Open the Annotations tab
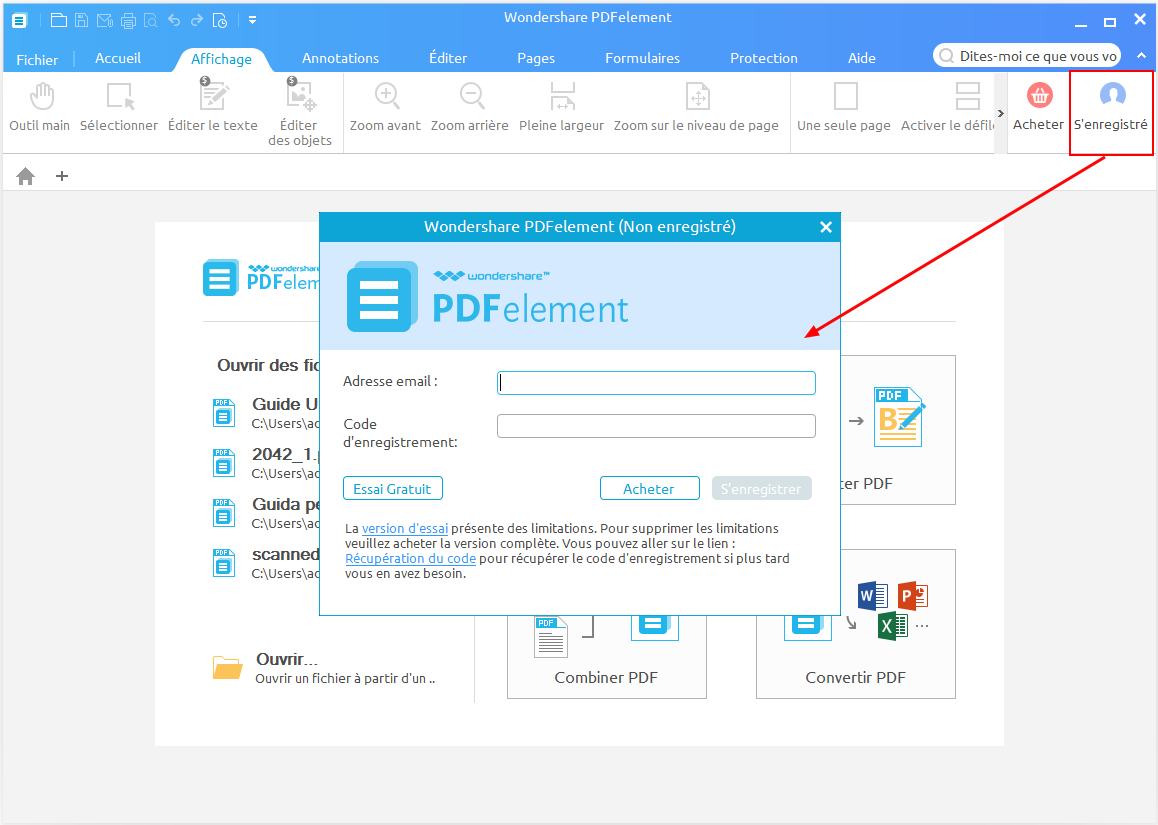The image size is (1158, 825). coord(340,58)
